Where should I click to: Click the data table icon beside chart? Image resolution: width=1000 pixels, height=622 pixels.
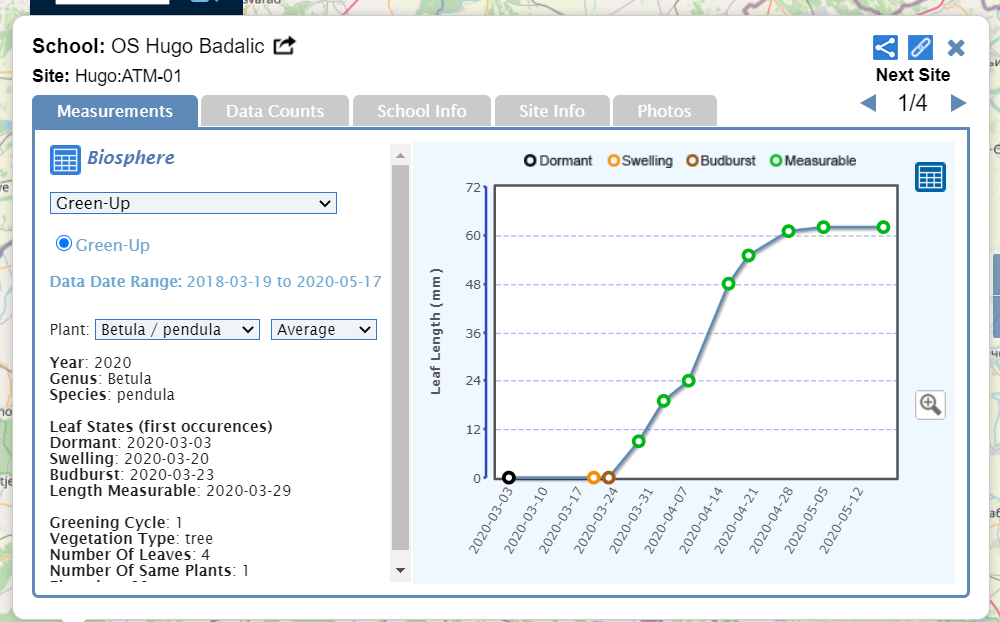pyautogui.click(x=930, y=177)
